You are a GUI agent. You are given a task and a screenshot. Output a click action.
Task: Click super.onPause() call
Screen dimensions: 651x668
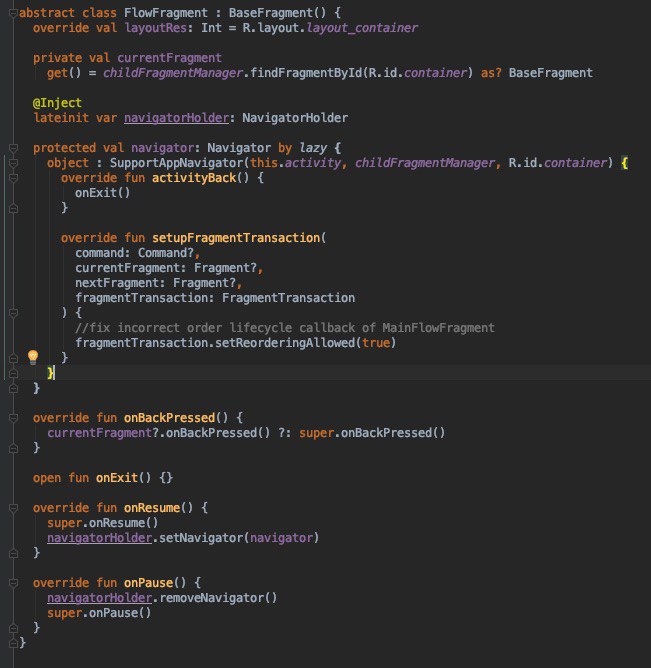pyautogui.click(x=99, y=613)
